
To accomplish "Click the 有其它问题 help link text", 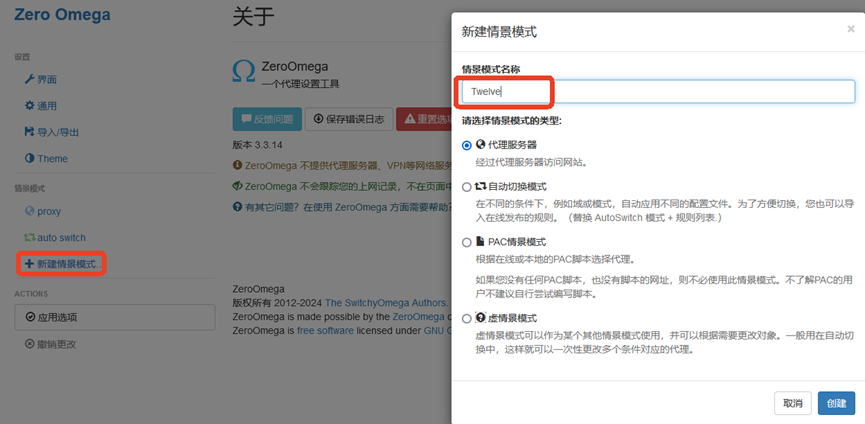I will pyautogui.click(x=348, y=207).
